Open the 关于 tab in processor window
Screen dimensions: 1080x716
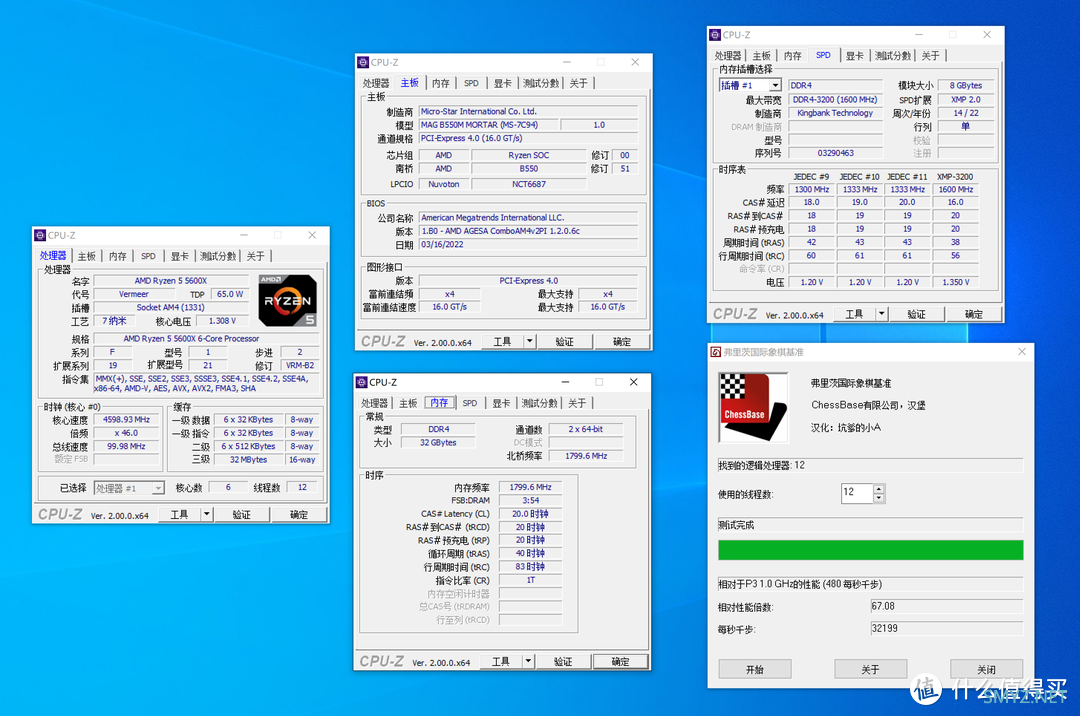256,256
